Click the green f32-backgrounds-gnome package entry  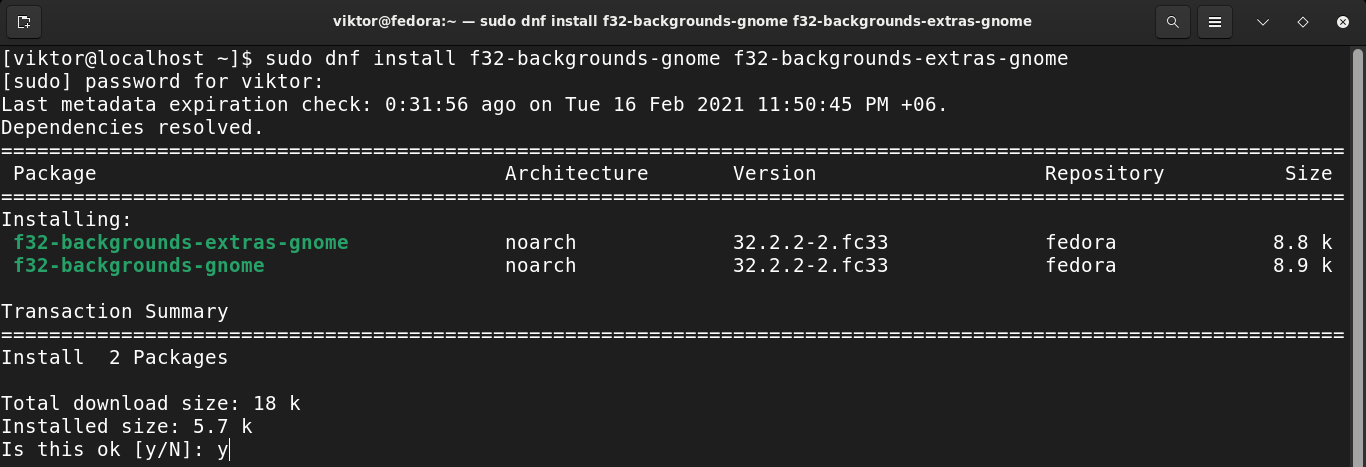(139, 265)
